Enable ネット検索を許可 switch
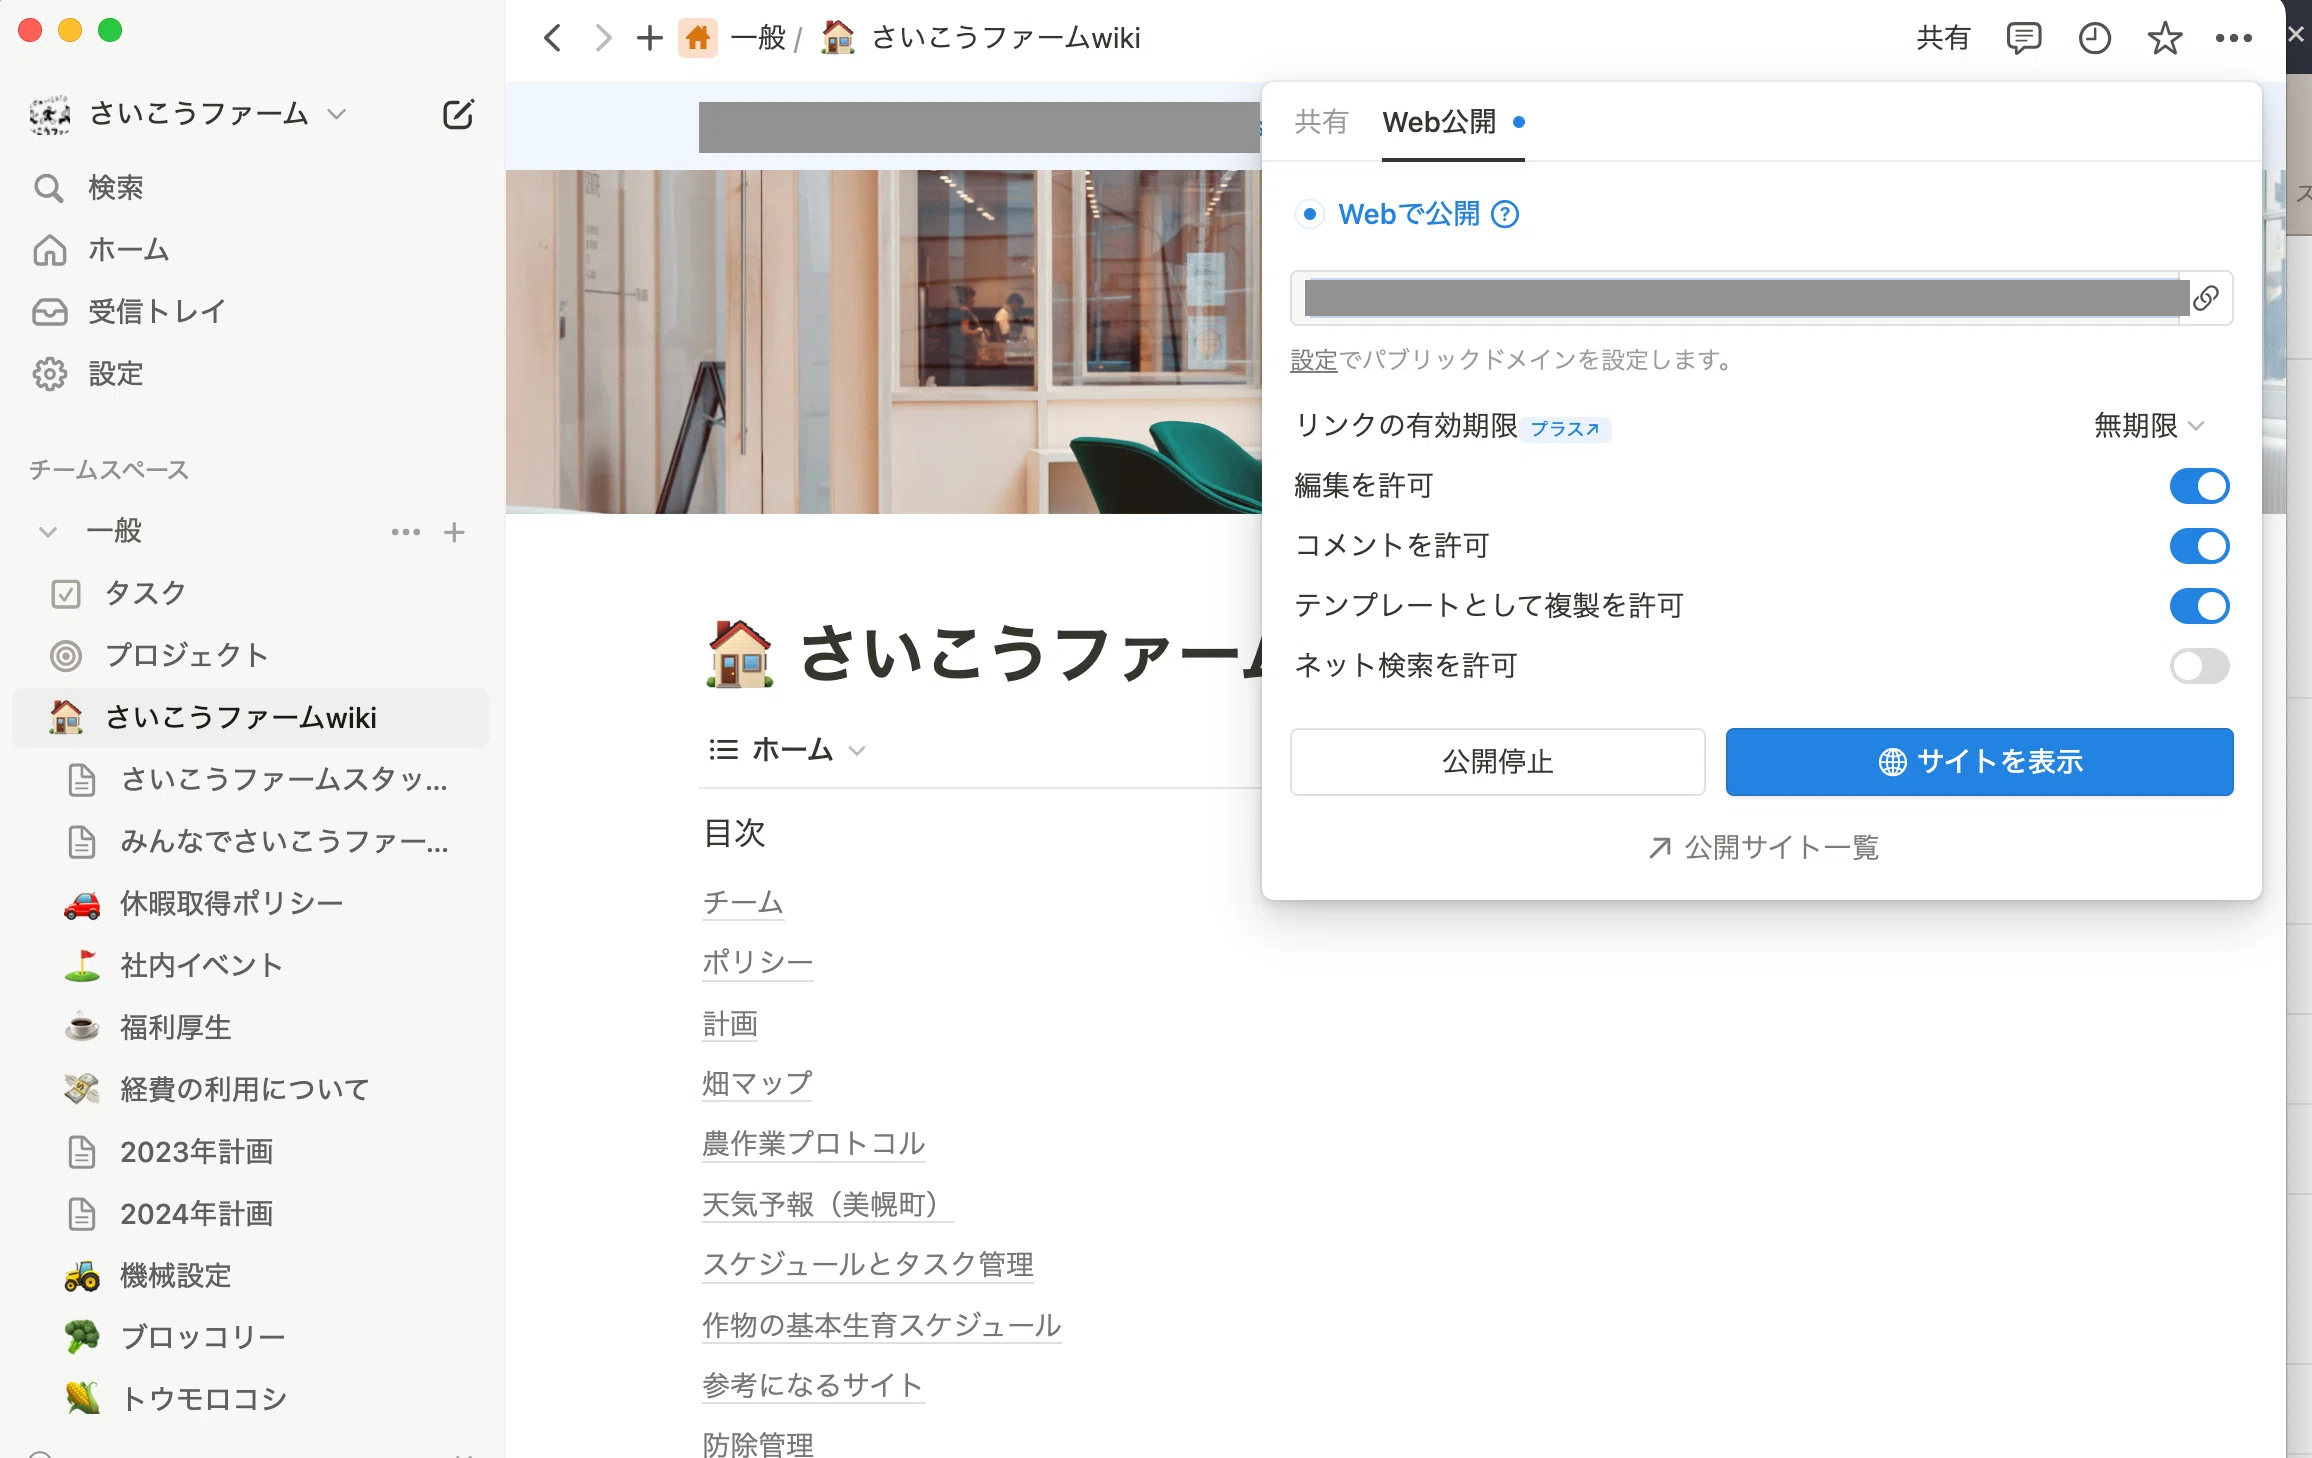 tap(2199, 666)
